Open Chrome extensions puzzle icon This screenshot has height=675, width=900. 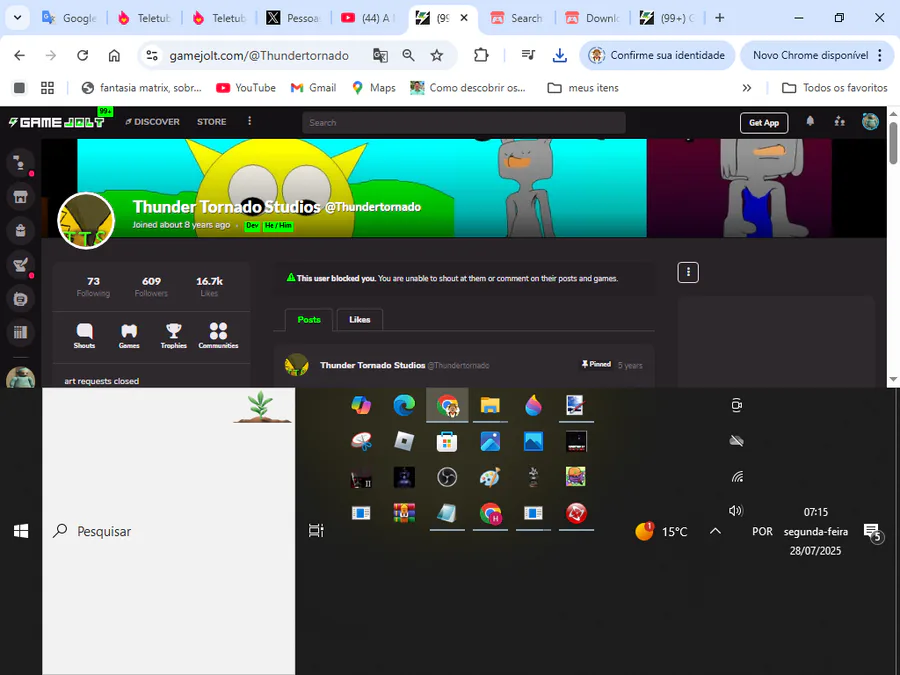(481, 55)
